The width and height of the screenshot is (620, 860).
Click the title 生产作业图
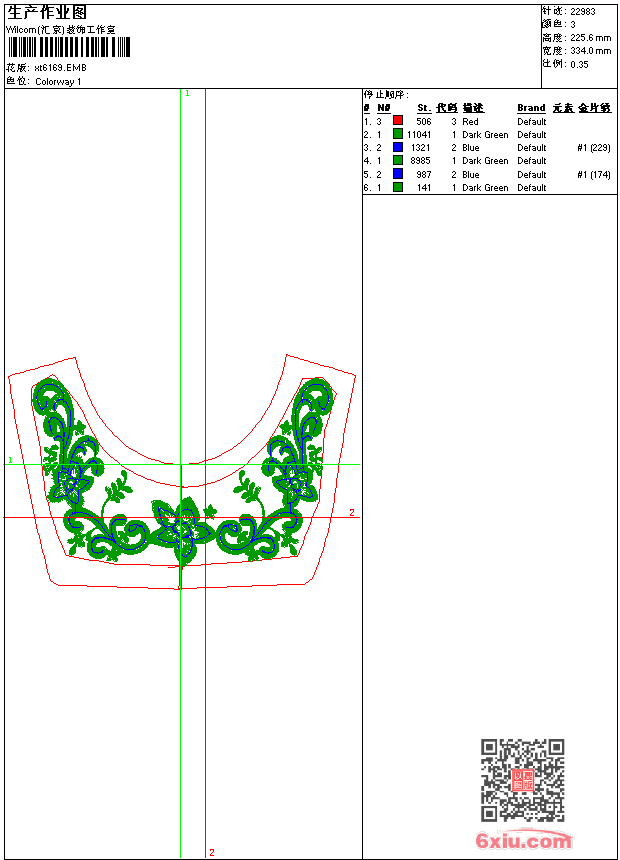47,13
